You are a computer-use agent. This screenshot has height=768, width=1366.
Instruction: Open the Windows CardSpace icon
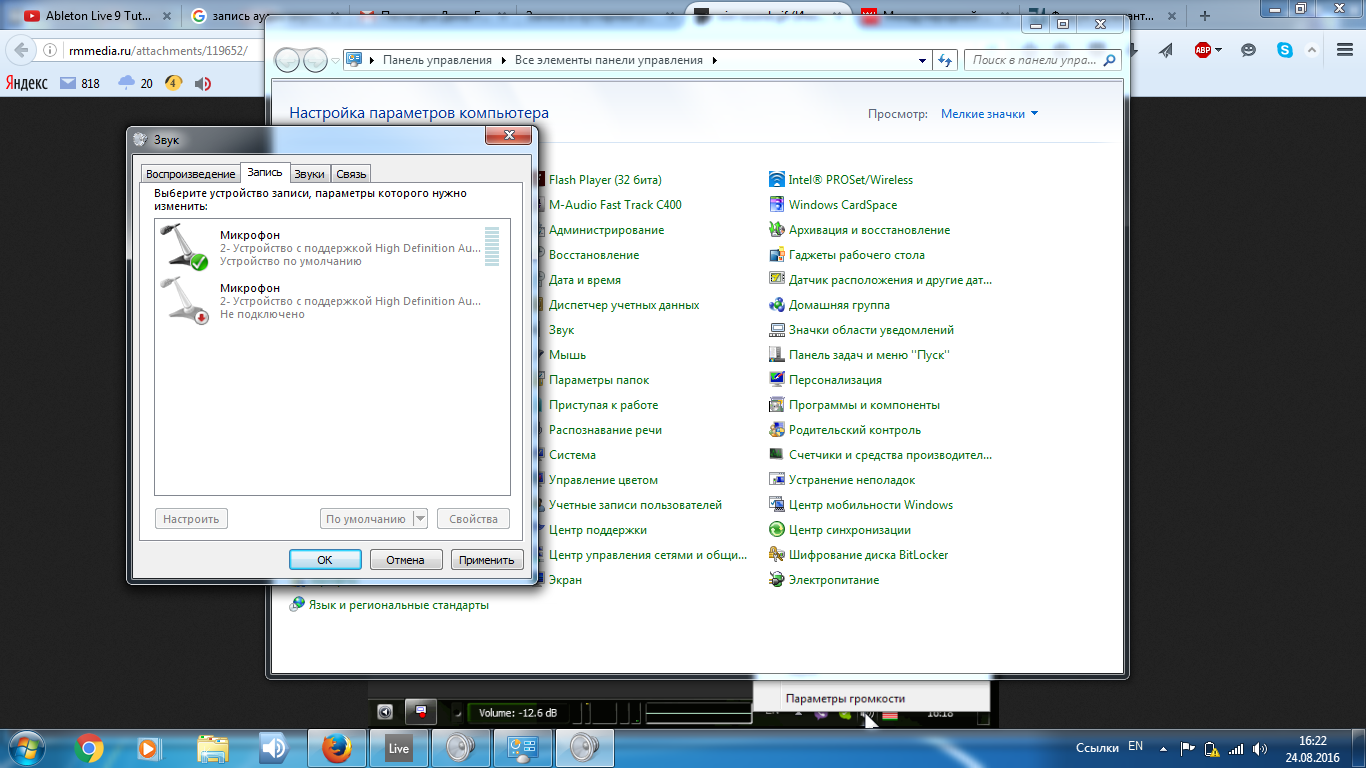tap(777, 205)
